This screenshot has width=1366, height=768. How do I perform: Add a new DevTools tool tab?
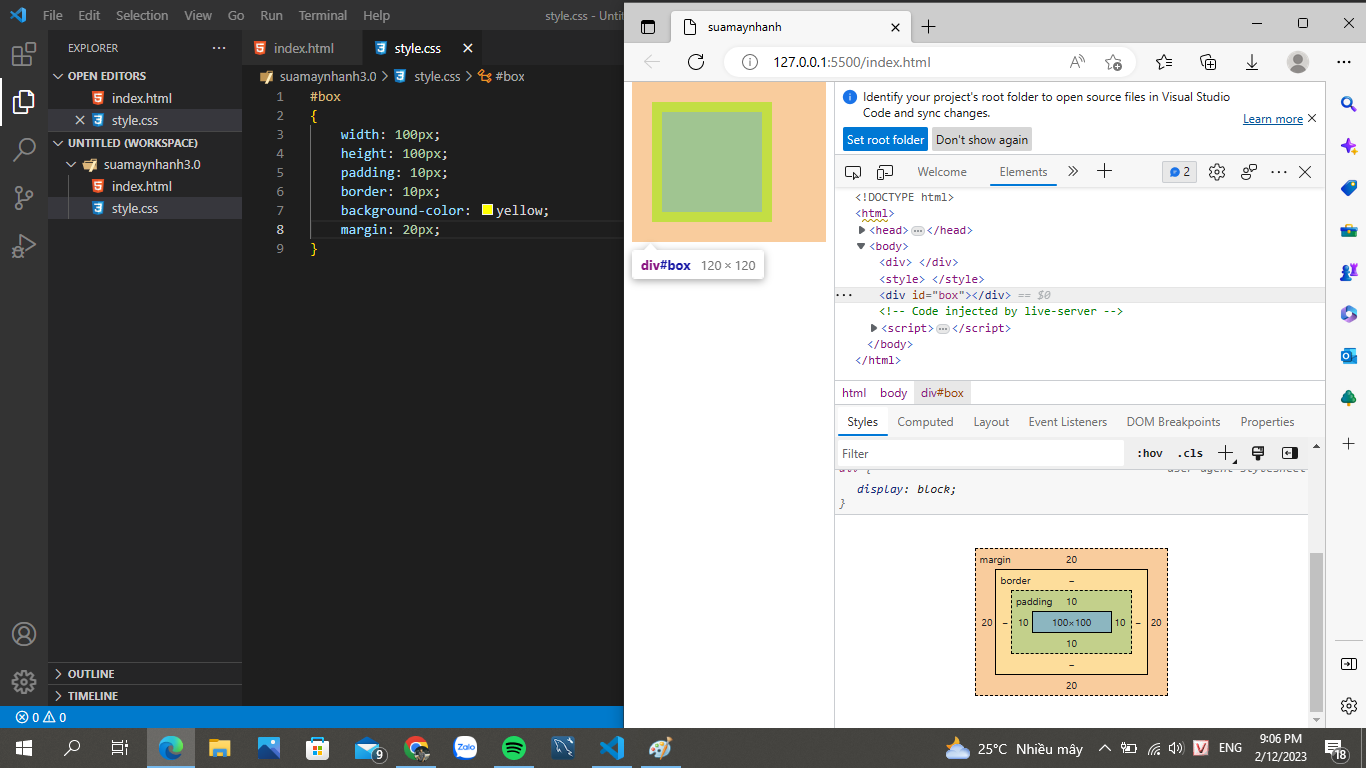(1104, 171)
